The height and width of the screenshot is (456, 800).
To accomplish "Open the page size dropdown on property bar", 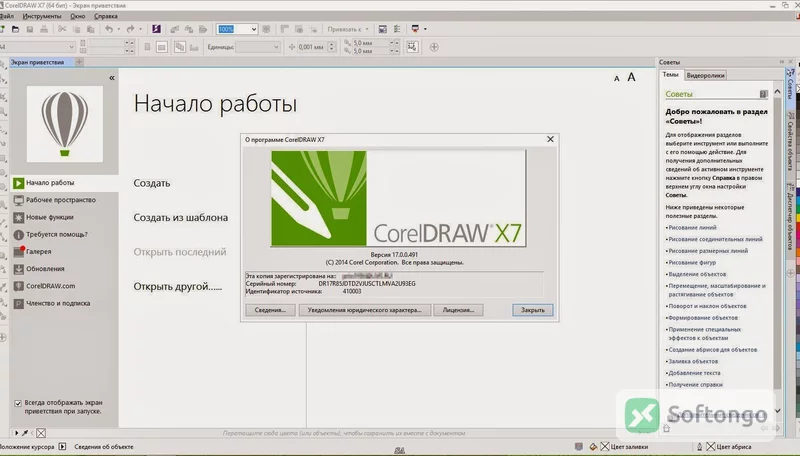I will coord(71,47).
